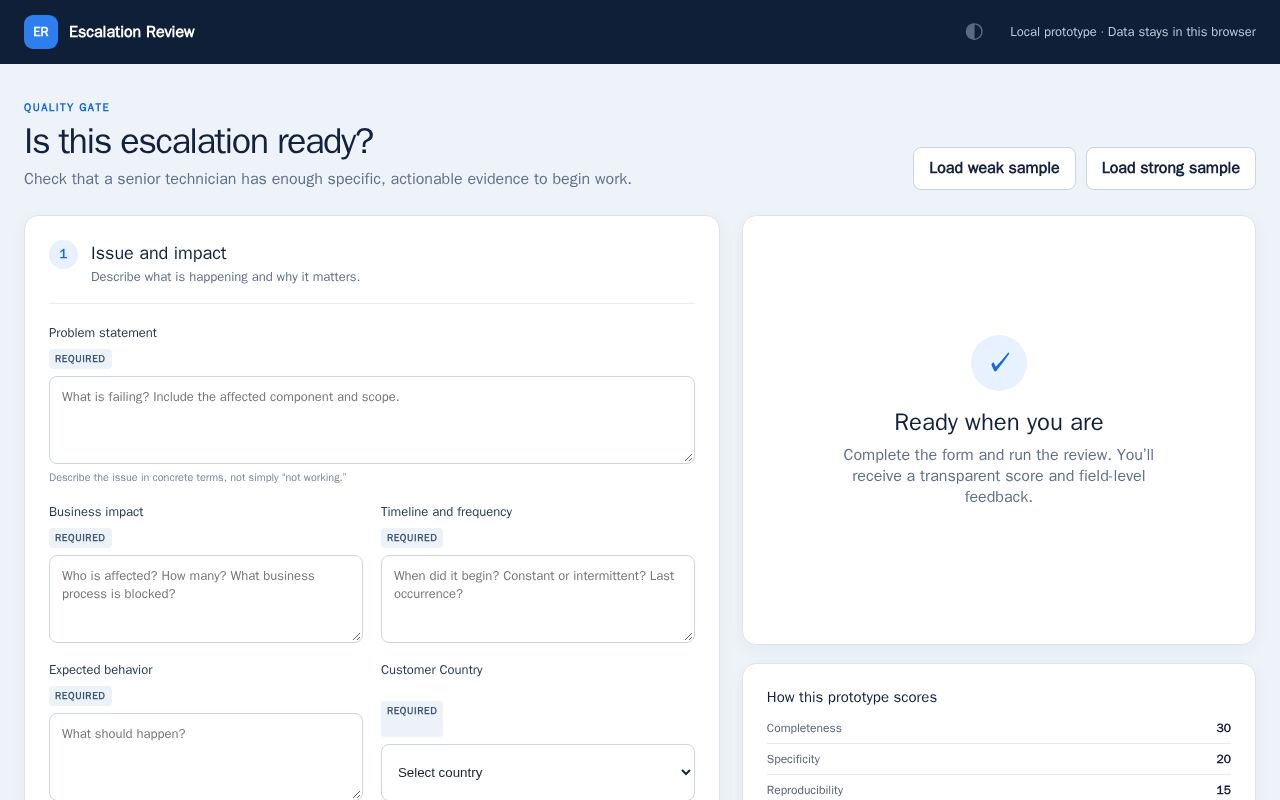1280x800 pixels.
Task: Click the 'Ready when you are' heading
Action: (x=999, y=422)
